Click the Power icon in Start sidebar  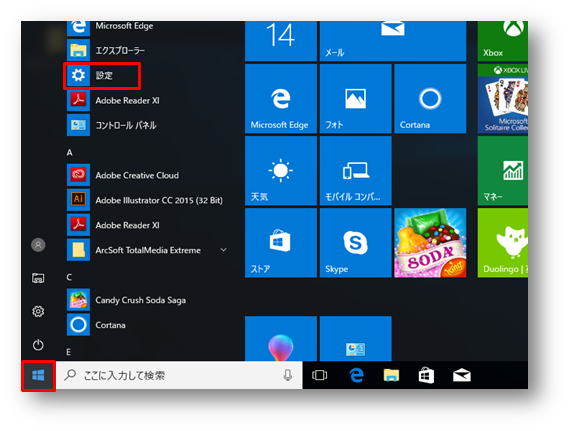[38, 345]
